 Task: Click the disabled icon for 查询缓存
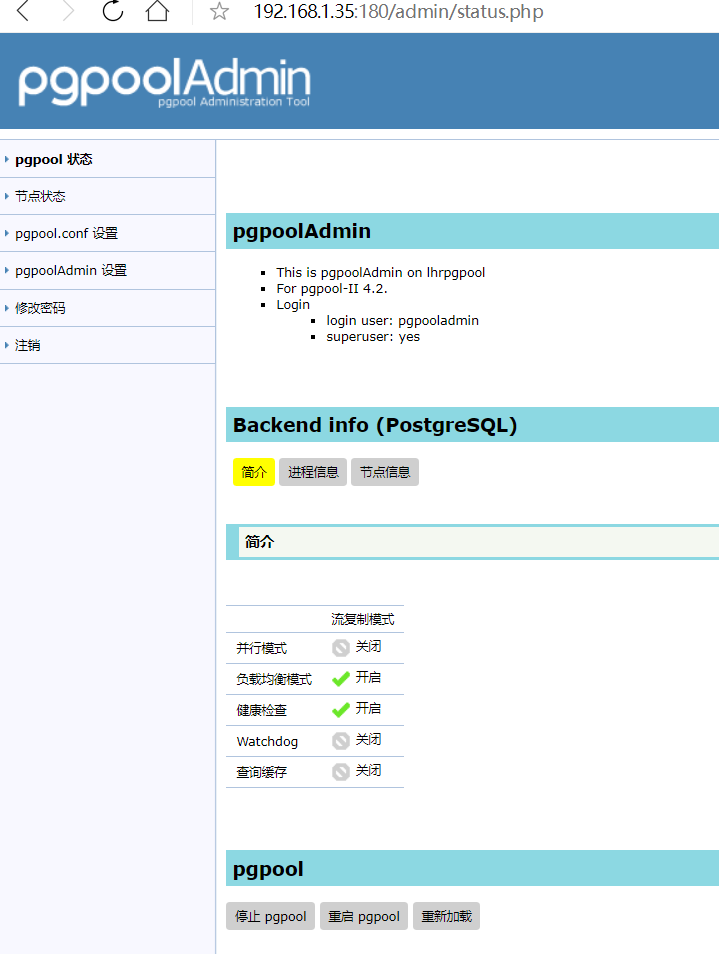(x=341, y=771)
